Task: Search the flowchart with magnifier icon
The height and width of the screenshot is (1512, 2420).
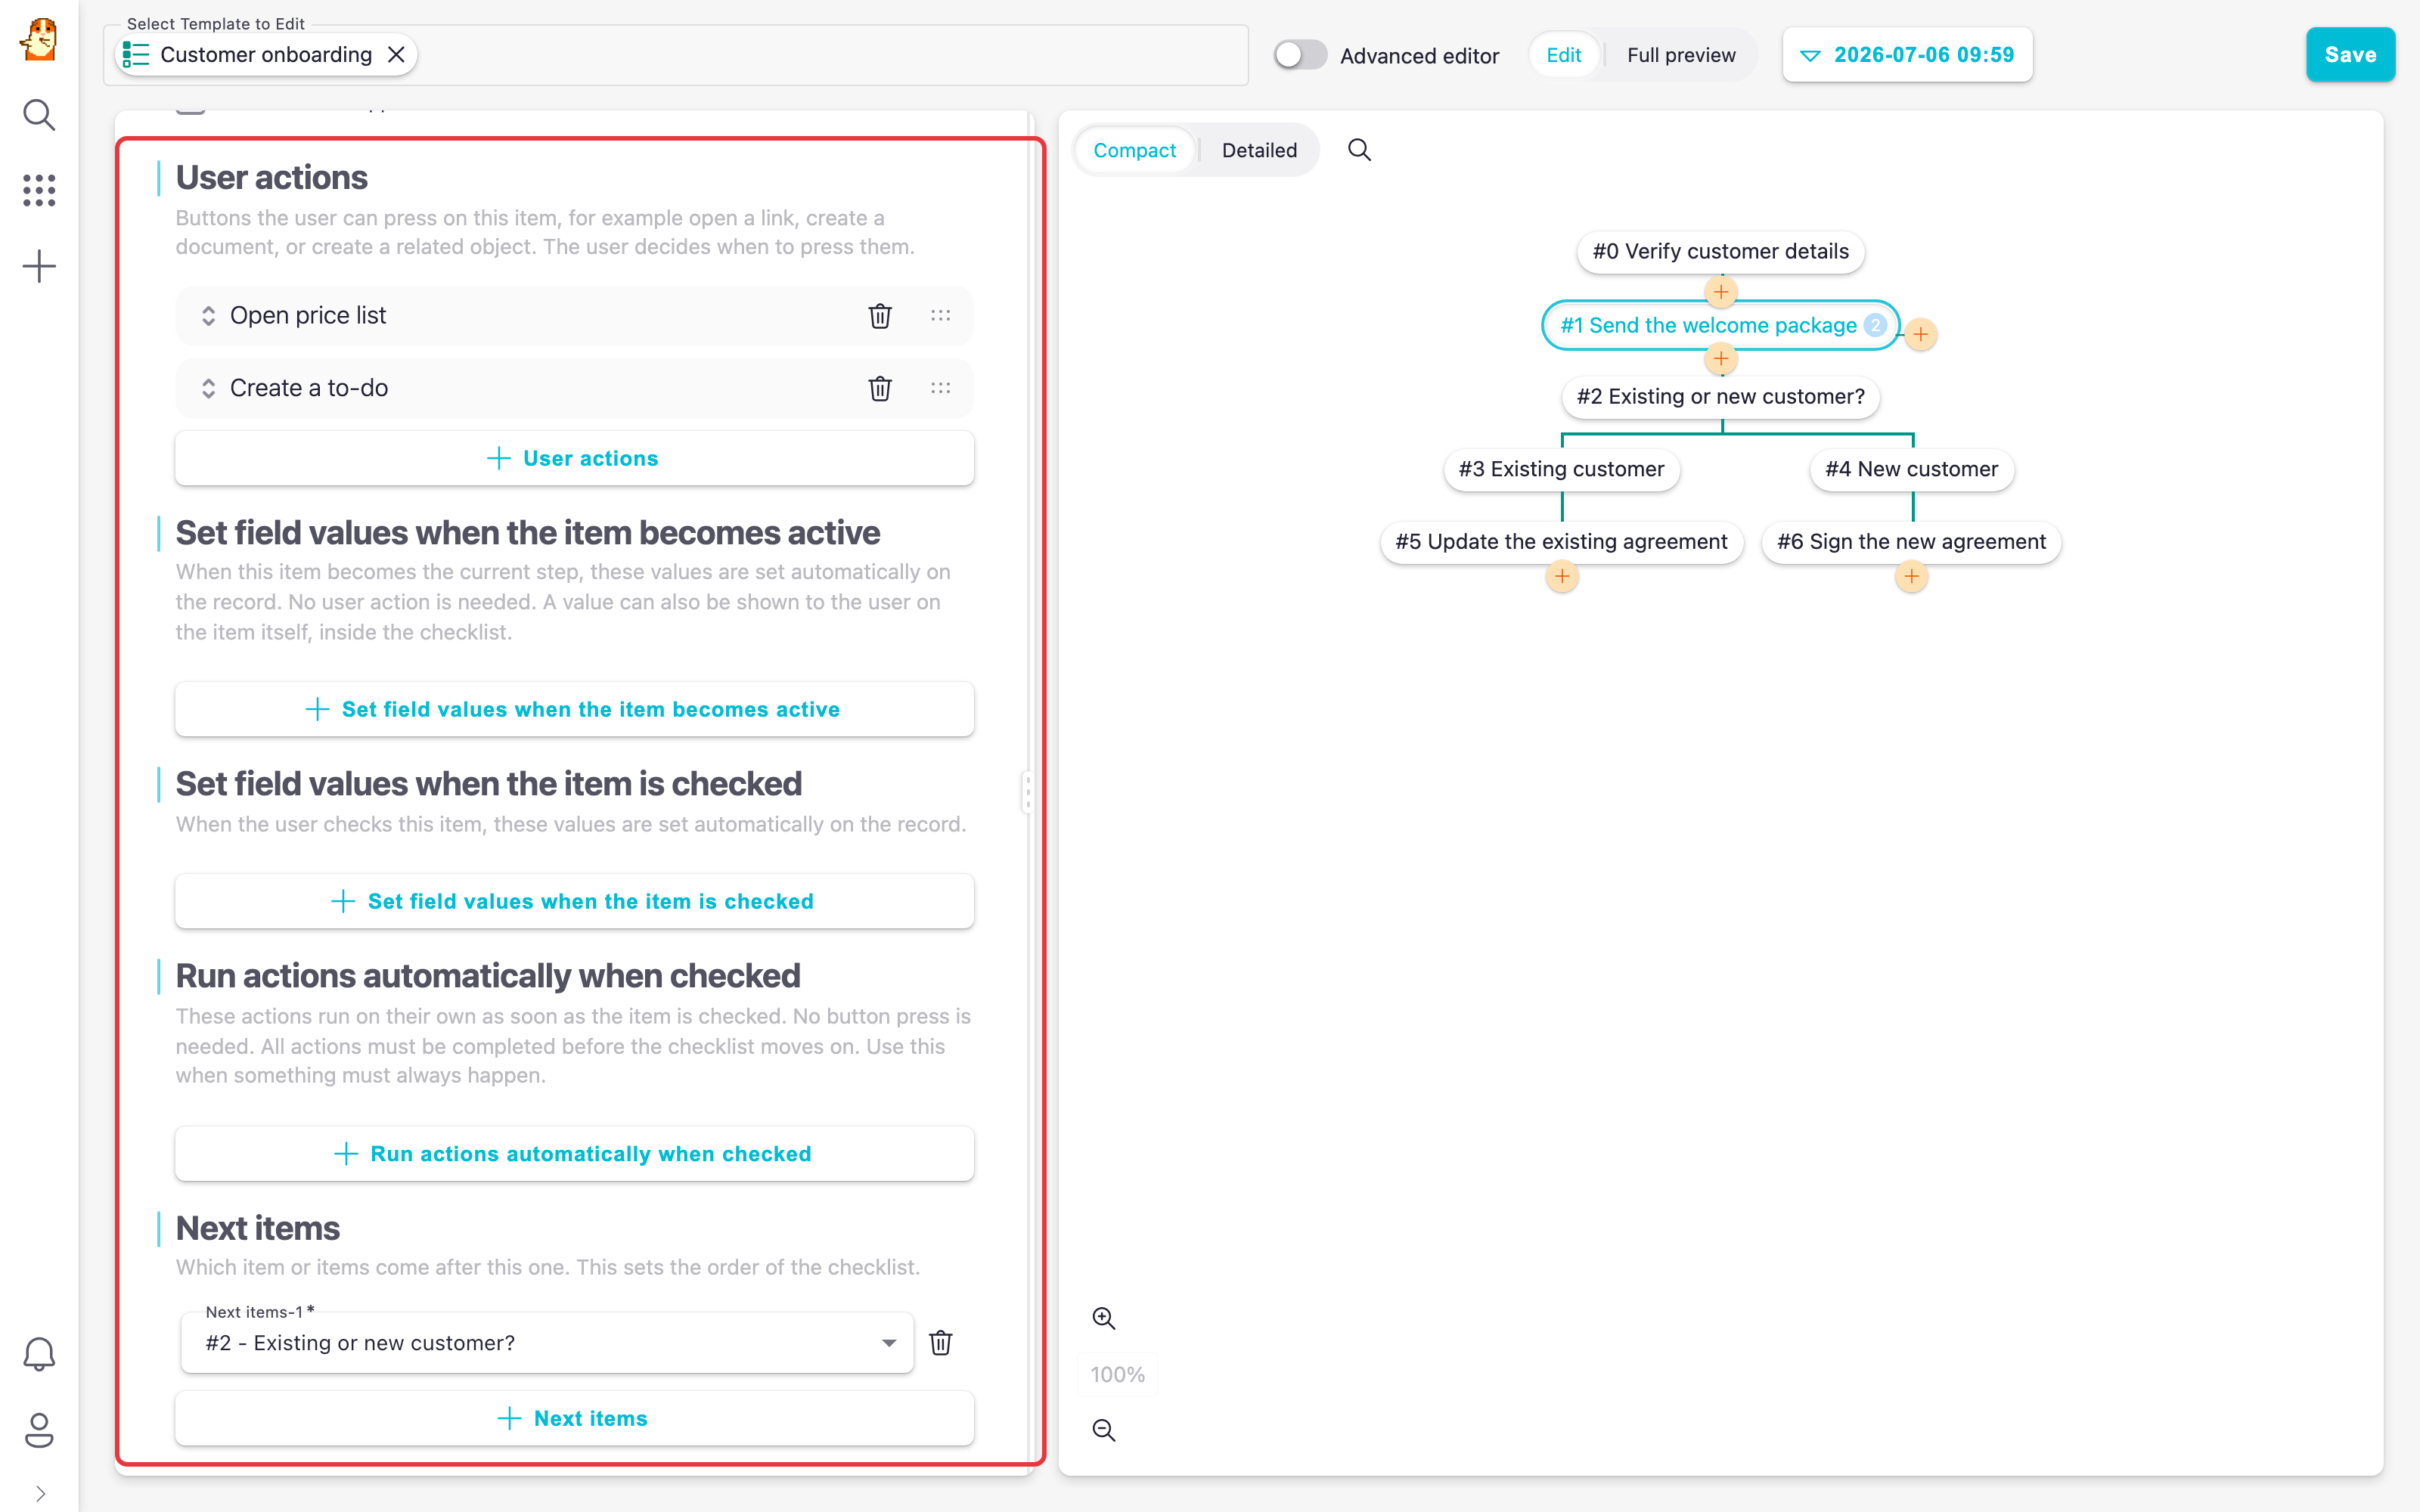Action: [x=1359, y=150]
